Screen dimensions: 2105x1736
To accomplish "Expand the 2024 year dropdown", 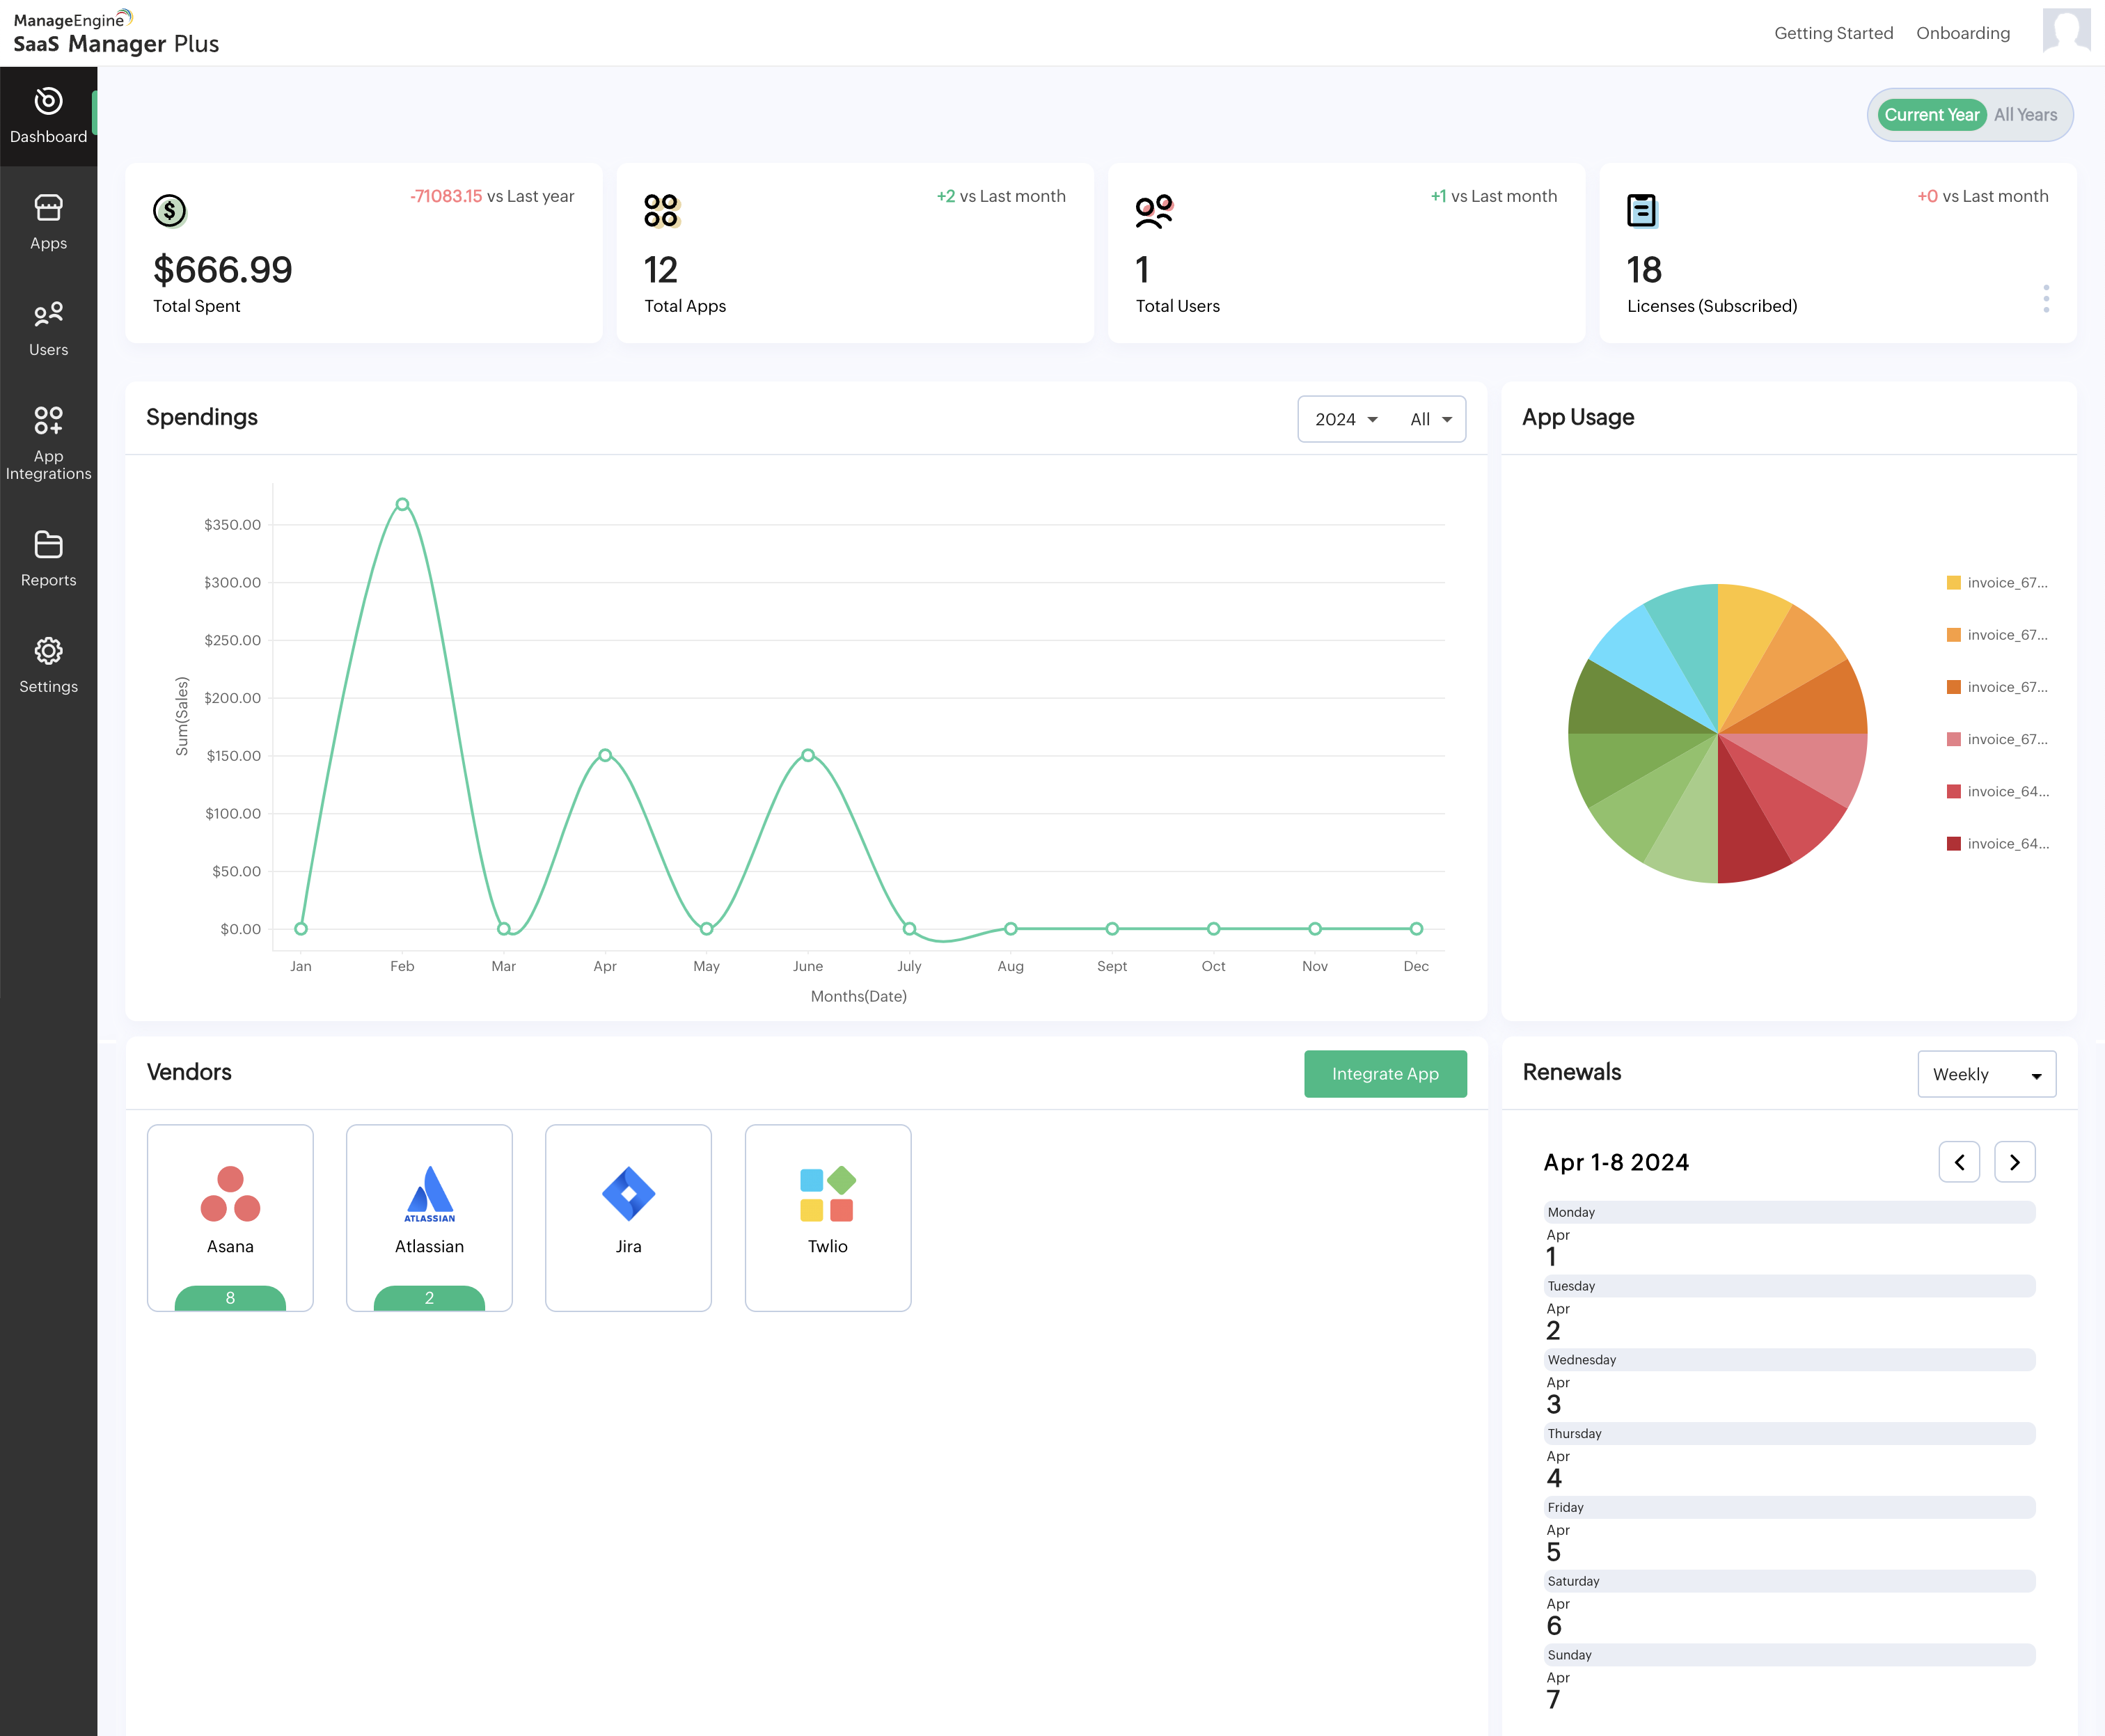I will (1345, 419).
